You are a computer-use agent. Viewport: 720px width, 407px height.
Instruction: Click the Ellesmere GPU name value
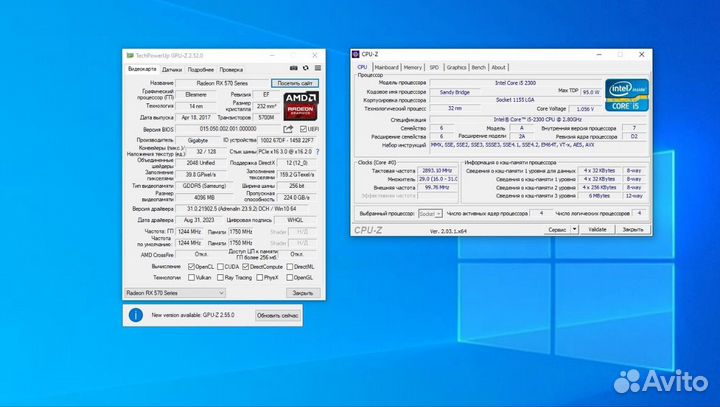point(196,95)
